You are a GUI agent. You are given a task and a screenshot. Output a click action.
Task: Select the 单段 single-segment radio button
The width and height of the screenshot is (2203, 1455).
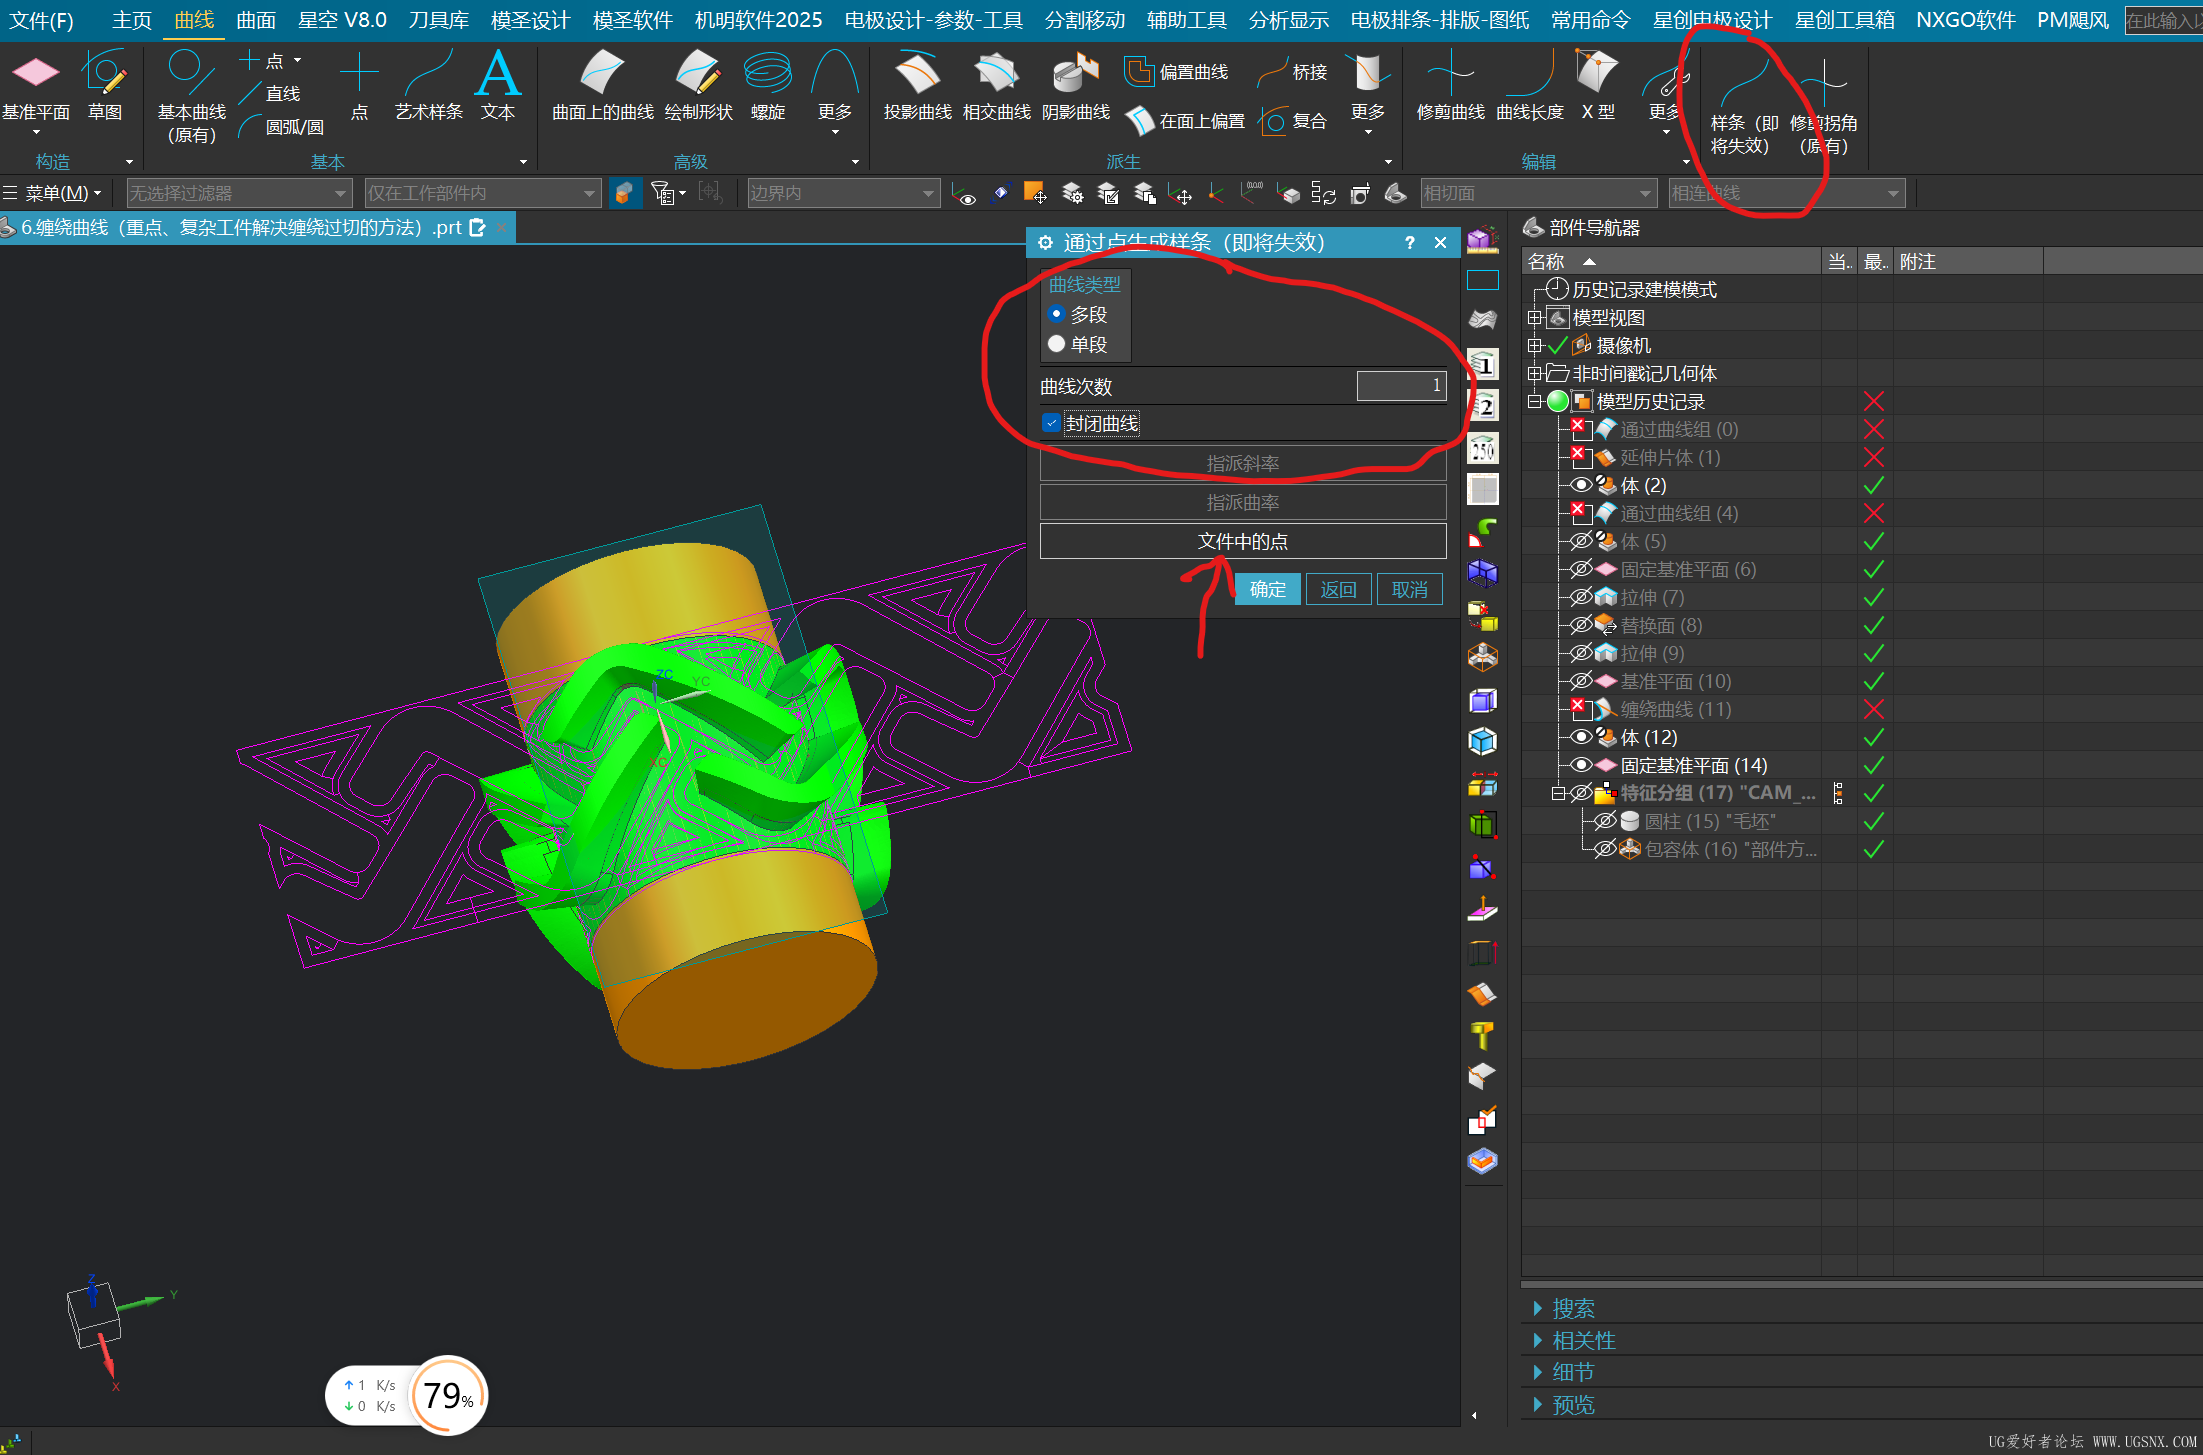pos(1056,344)
